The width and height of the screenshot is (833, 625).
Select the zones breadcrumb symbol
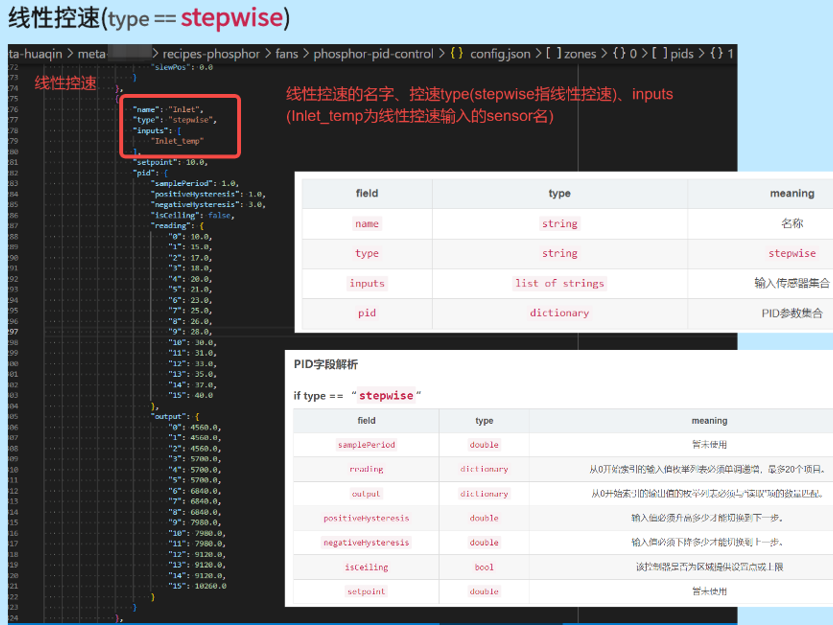580,54
